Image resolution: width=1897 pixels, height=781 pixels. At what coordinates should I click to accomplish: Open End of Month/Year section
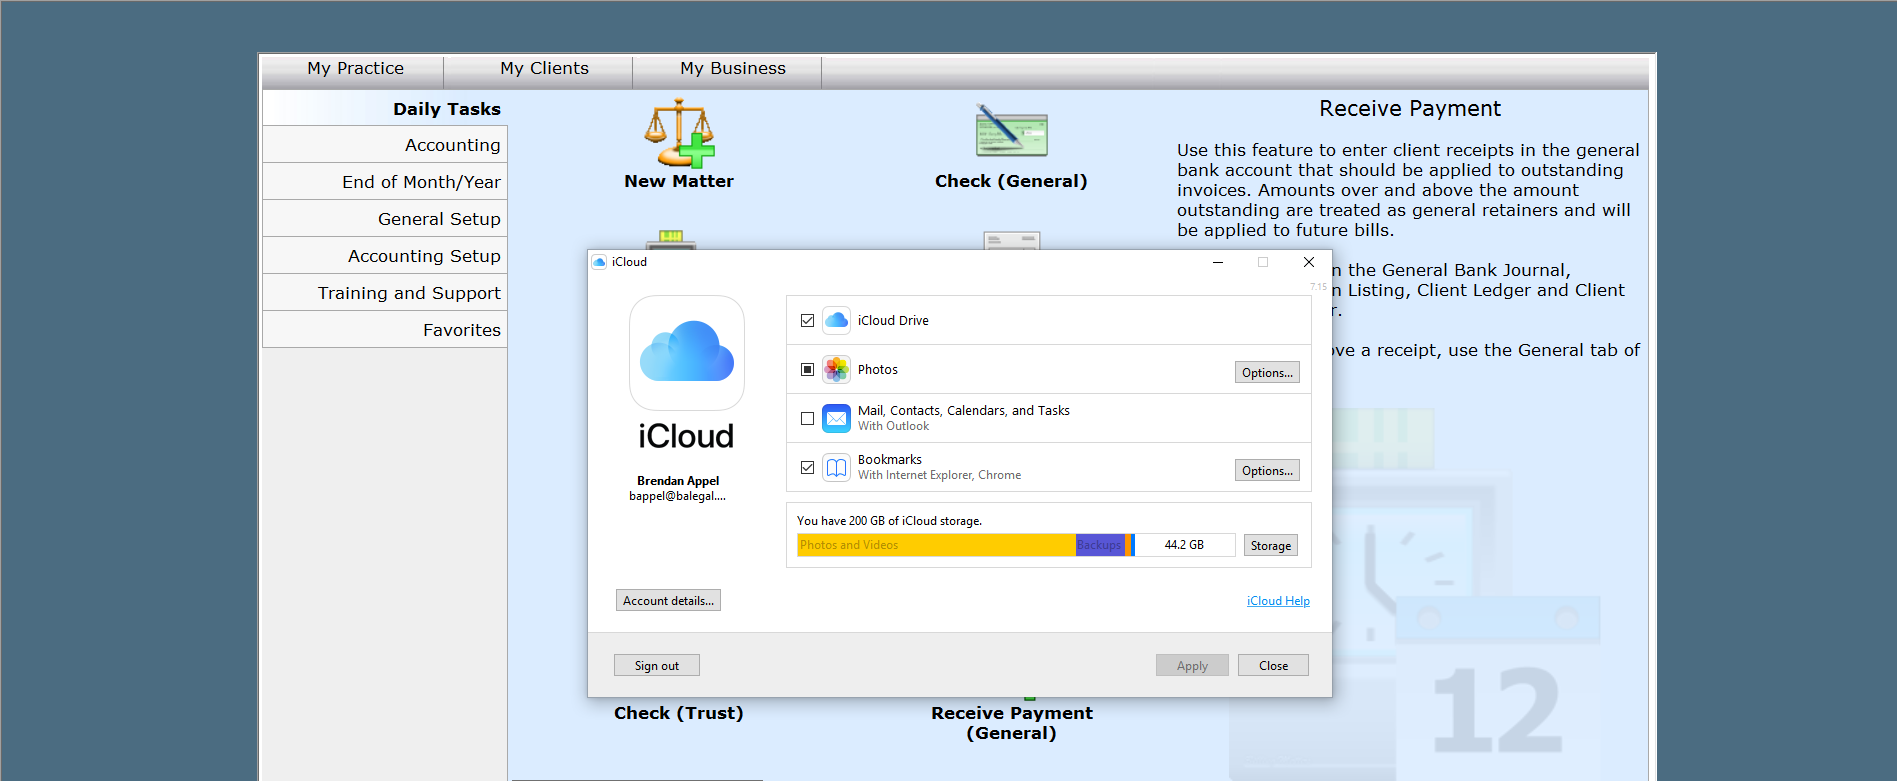385,182
